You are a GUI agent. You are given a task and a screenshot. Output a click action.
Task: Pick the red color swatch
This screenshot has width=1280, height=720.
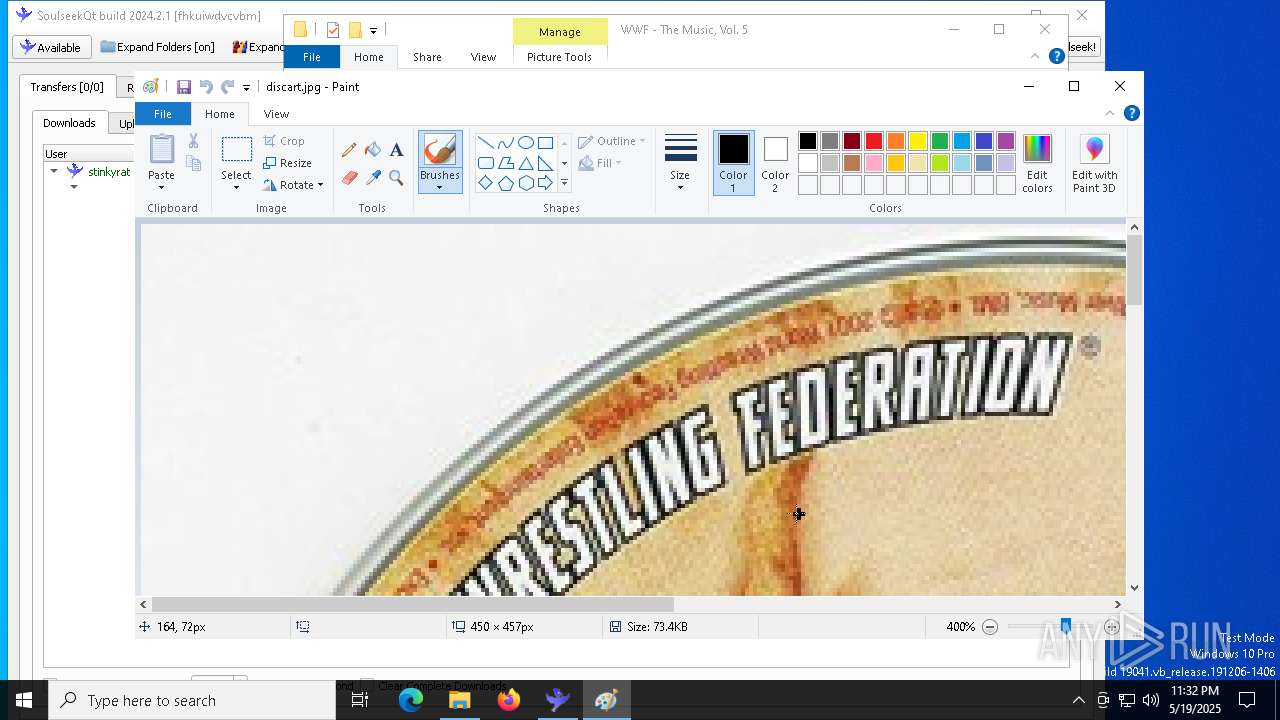click(874, 141)
